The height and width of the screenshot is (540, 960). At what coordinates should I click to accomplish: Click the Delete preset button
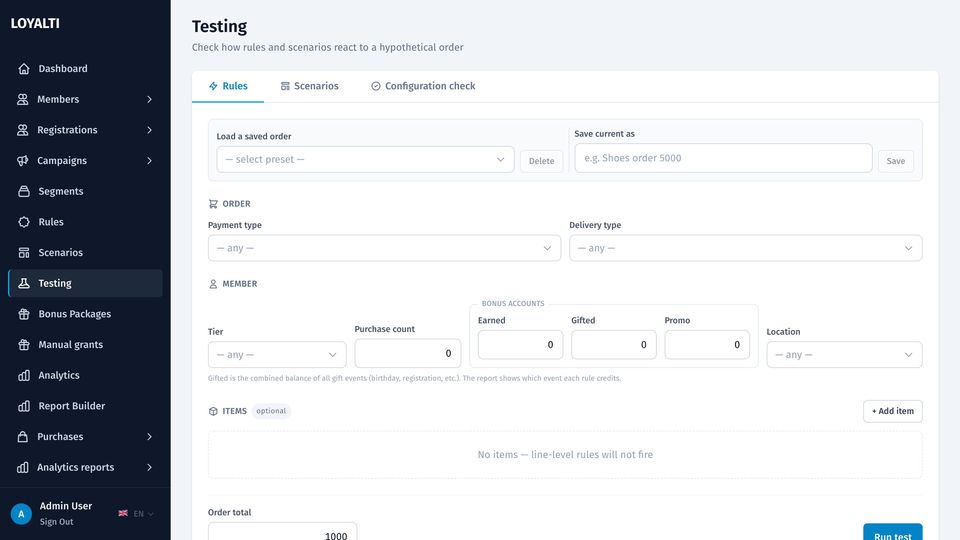pyautogui.click(x=541, y=161)
